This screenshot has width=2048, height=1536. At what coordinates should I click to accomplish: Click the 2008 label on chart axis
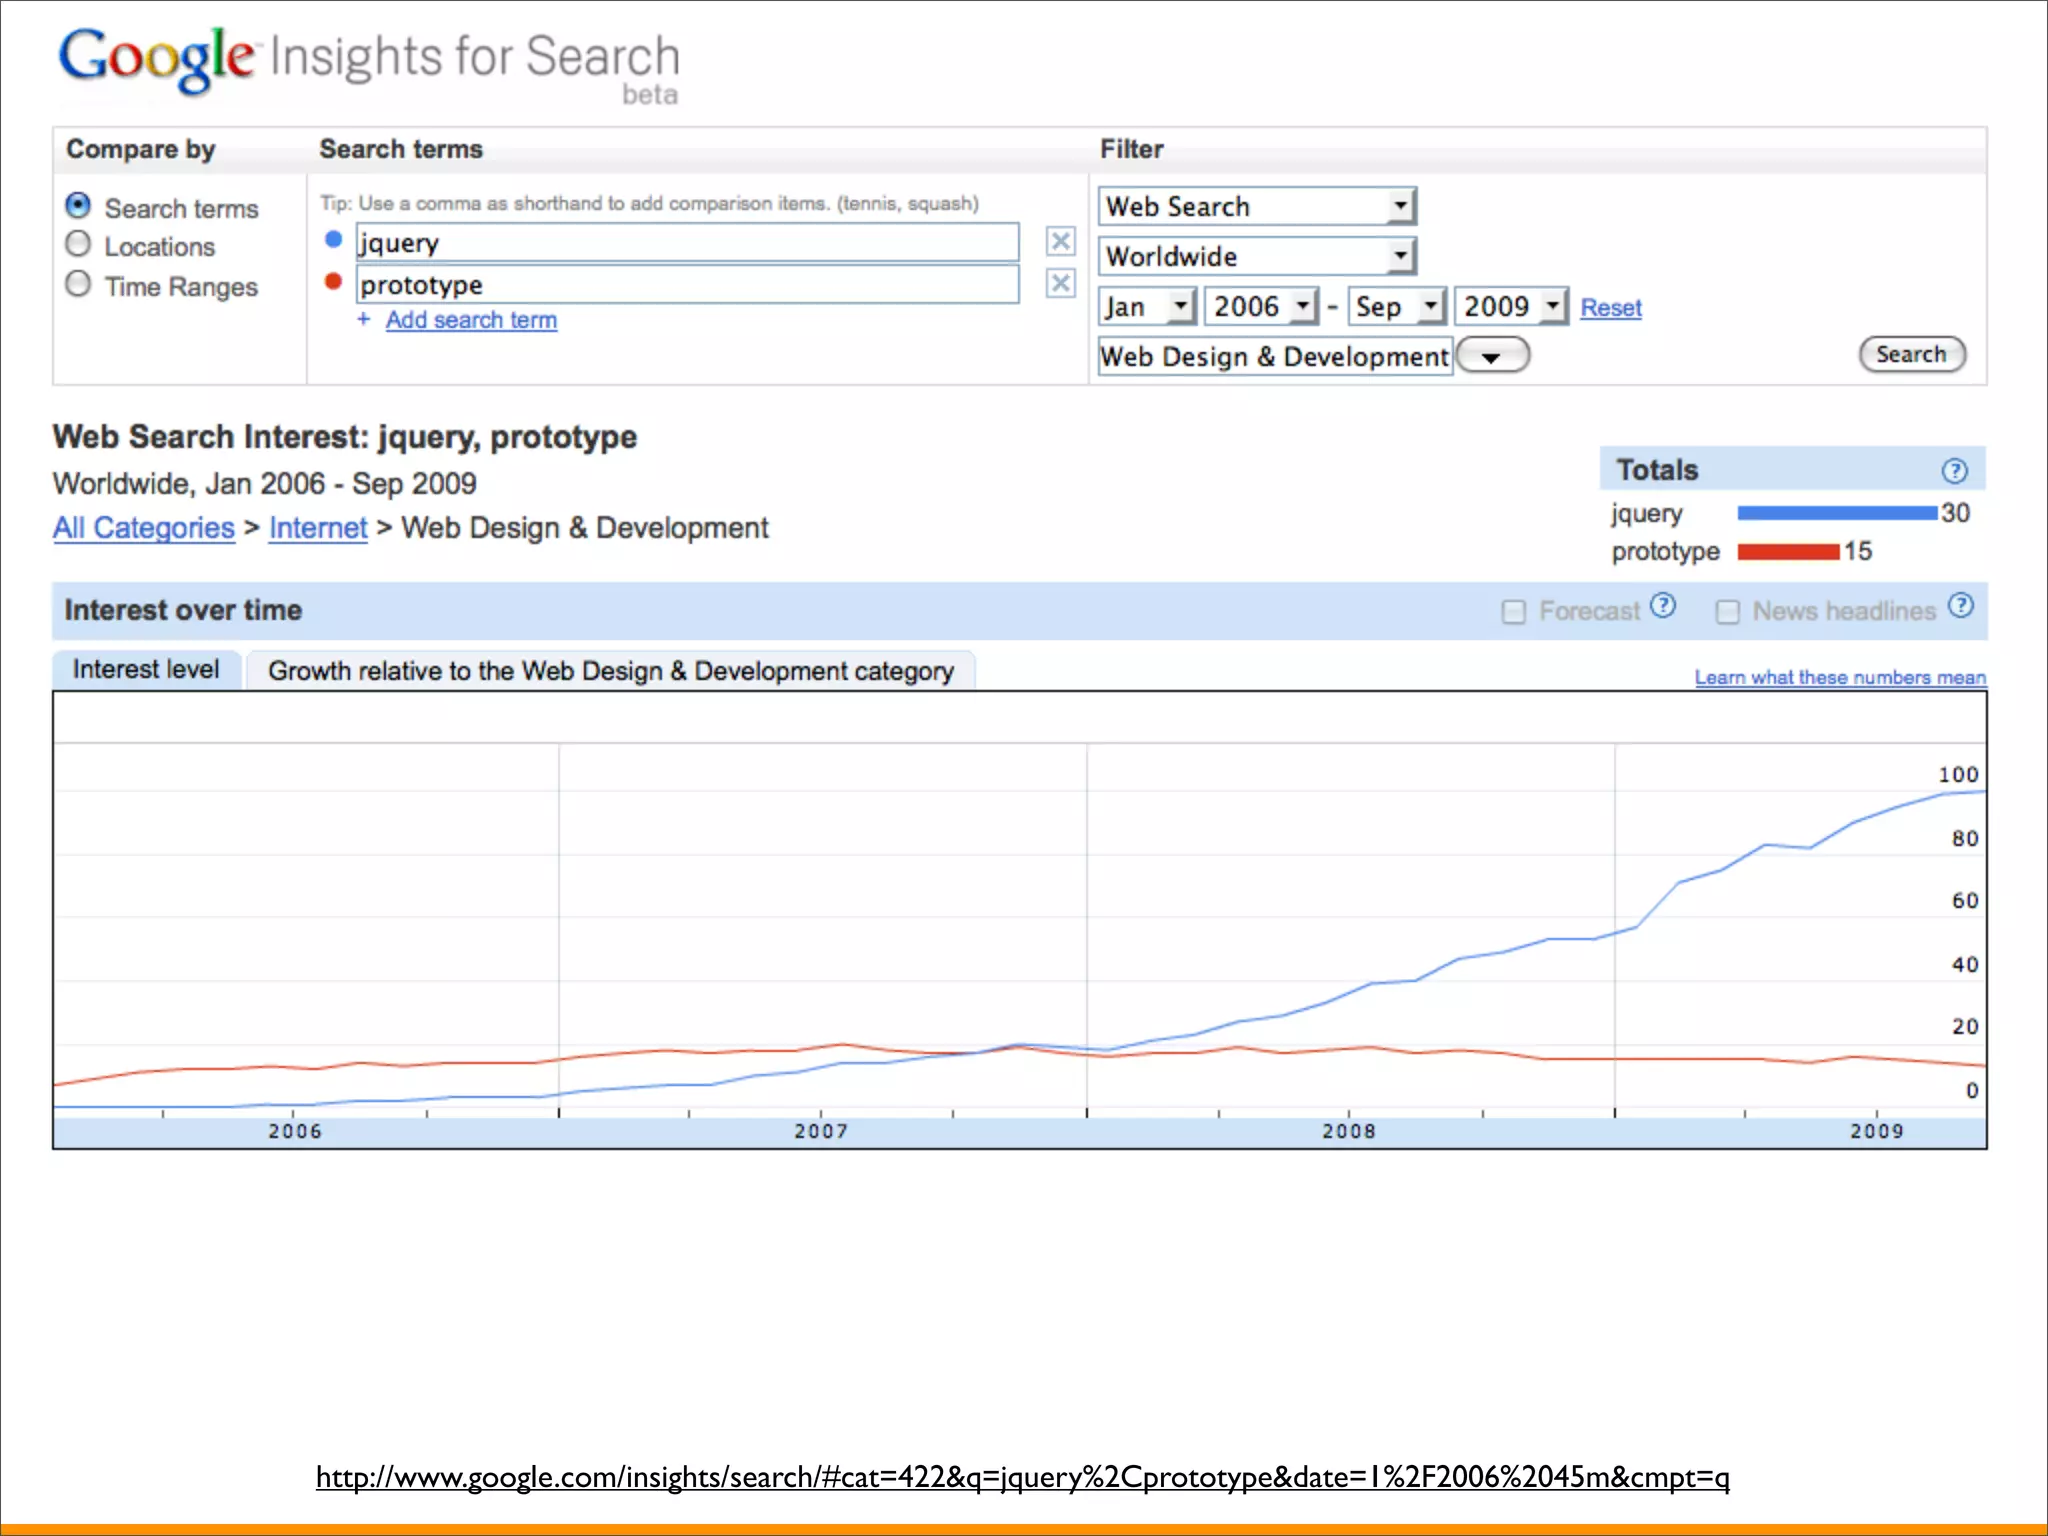click(1349, 1131)
